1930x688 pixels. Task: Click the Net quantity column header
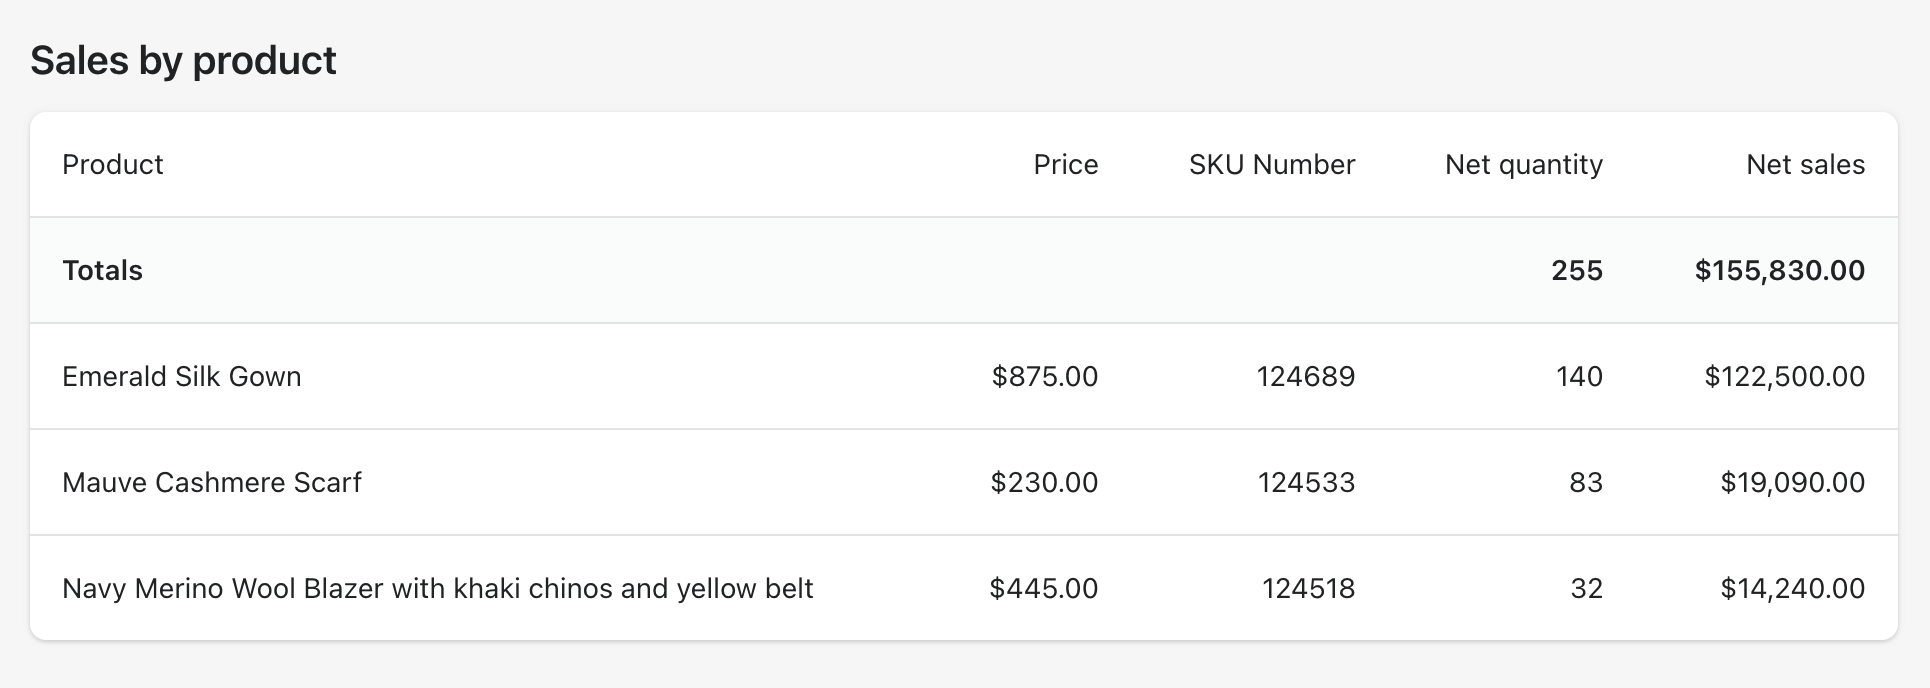[x=1523, y=164]
